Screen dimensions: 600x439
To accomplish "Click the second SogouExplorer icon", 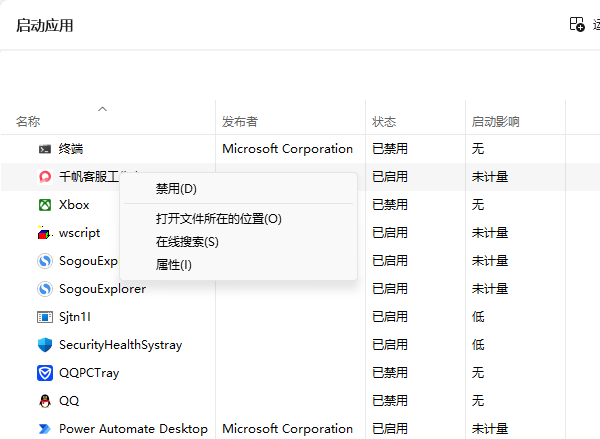I will 45,289.
